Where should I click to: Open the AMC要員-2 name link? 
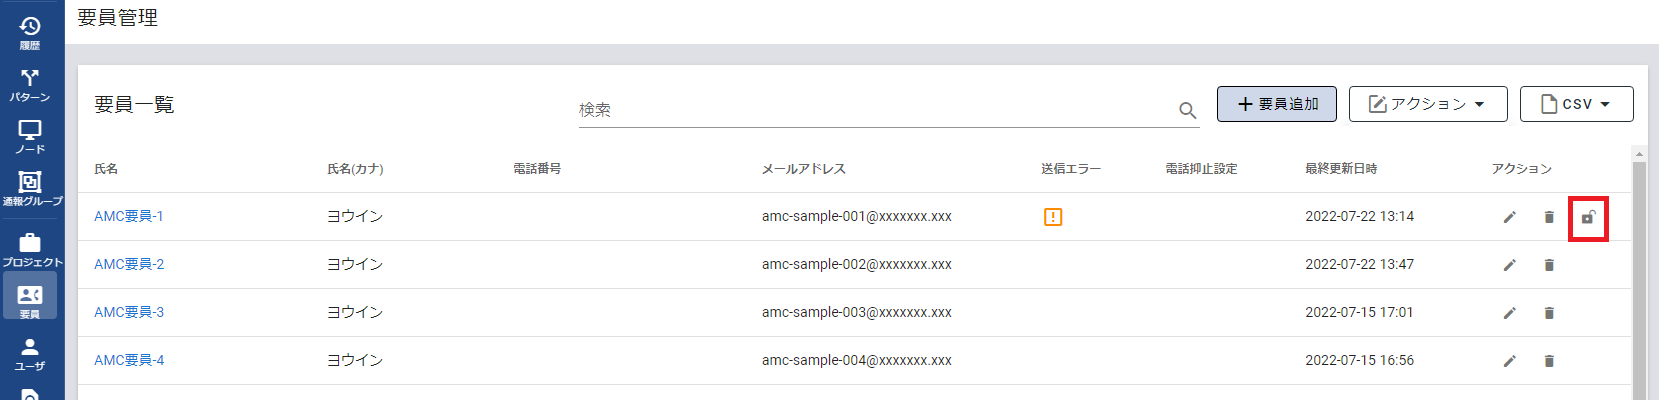coord(129,265)
